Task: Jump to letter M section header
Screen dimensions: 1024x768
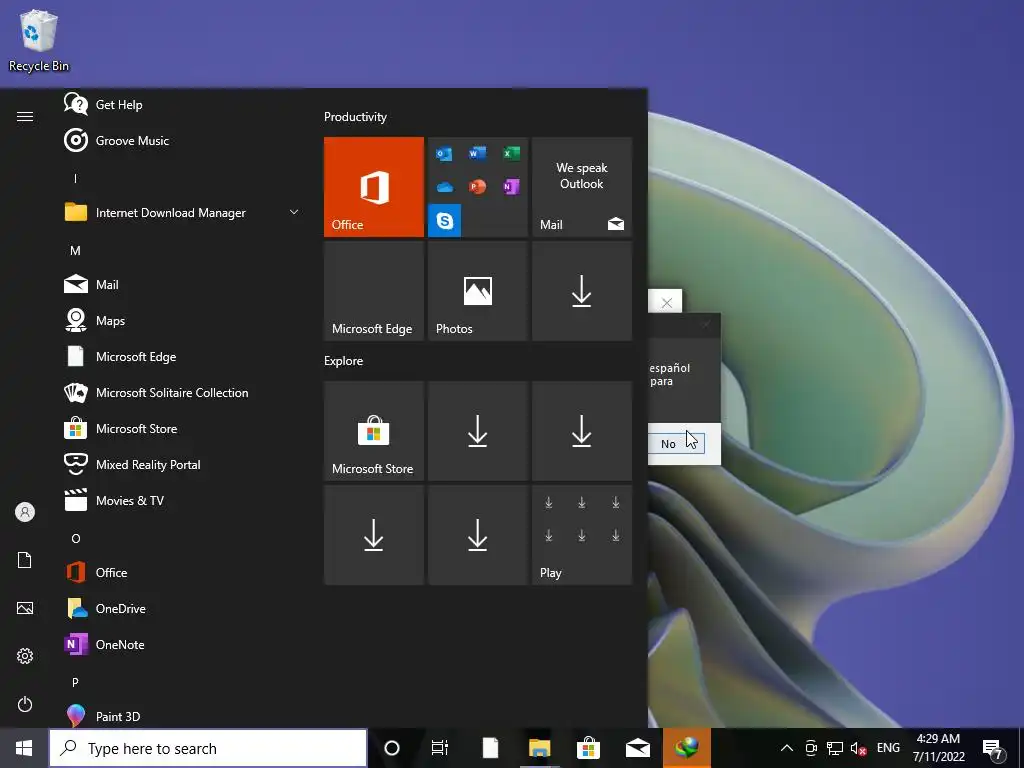Action: pyautogui.click(x=75, y=250)
